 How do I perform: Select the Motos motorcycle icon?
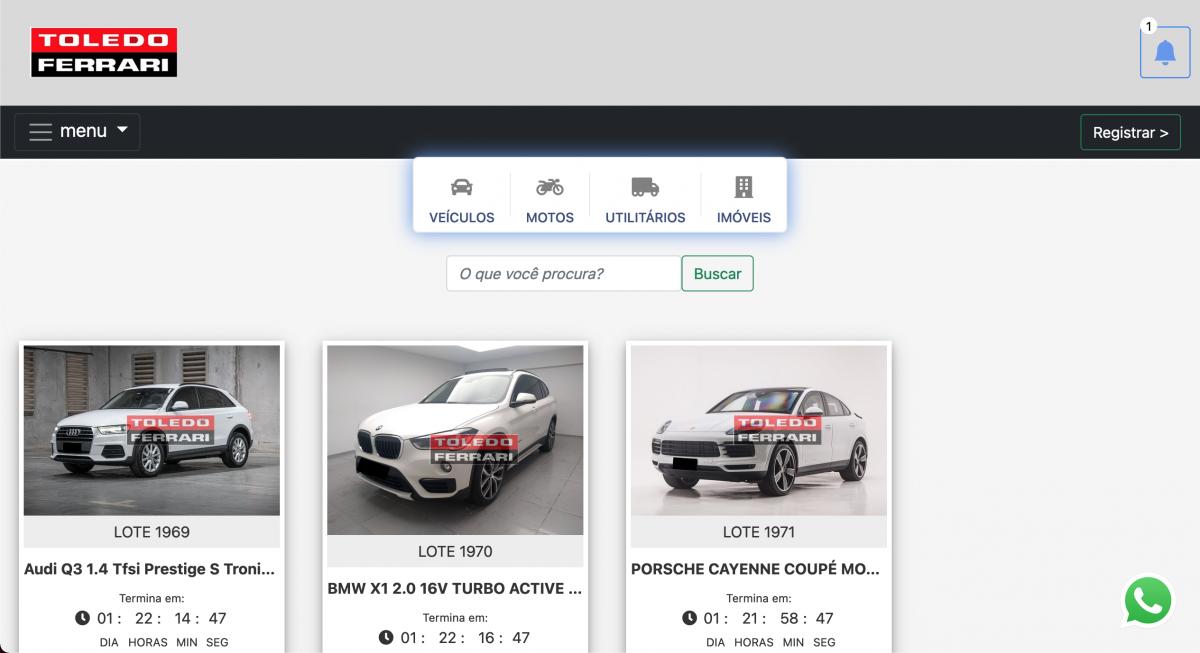[550, 187]
